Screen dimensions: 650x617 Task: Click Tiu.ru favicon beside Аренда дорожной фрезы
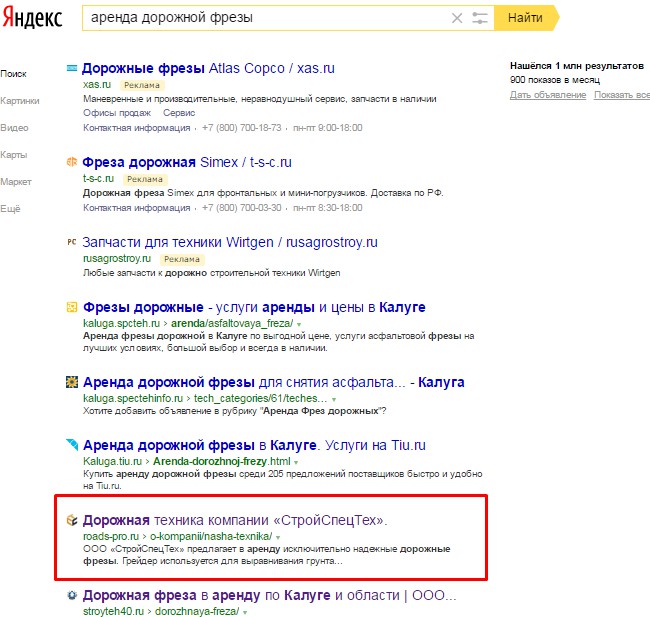point(72,445)
